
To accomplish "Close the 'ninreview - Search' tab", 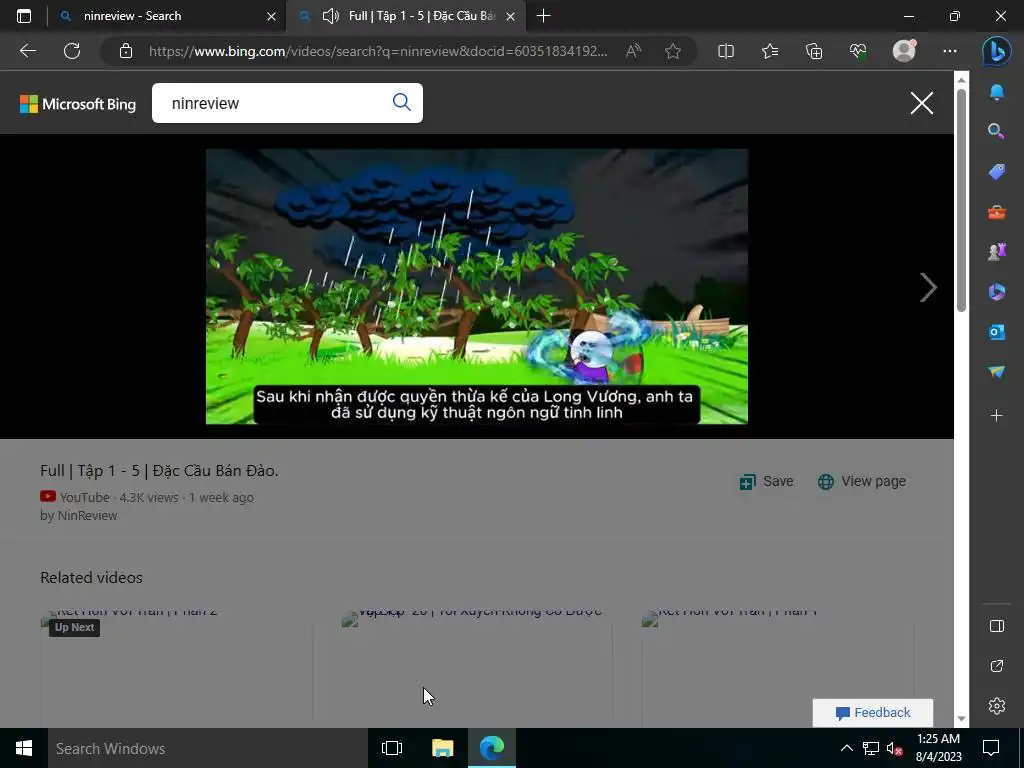I will (x=271, y=16).
